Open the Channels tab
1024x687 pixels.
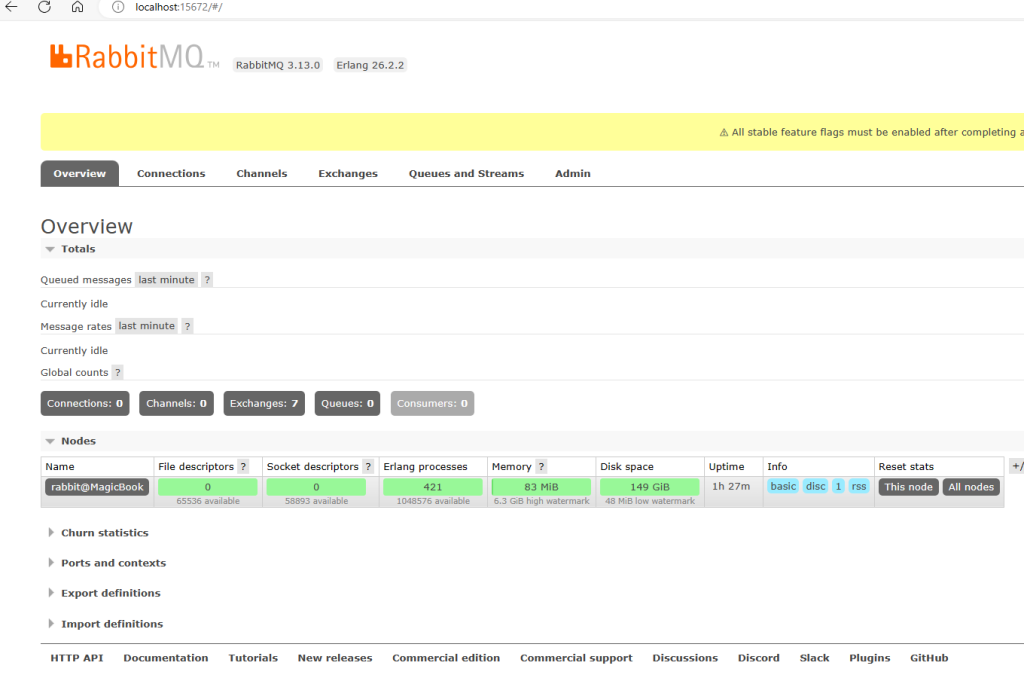point(262,173)
